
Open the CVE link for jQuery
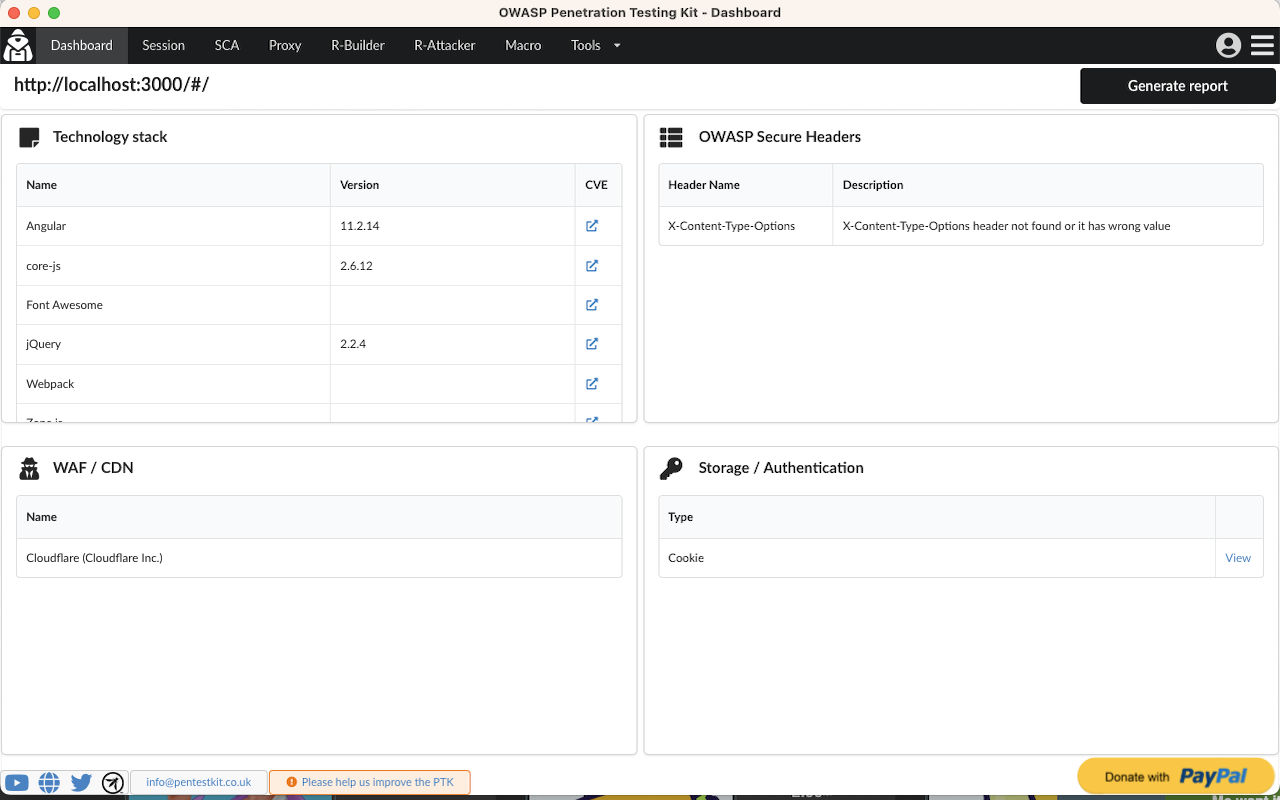pos(592,344)
